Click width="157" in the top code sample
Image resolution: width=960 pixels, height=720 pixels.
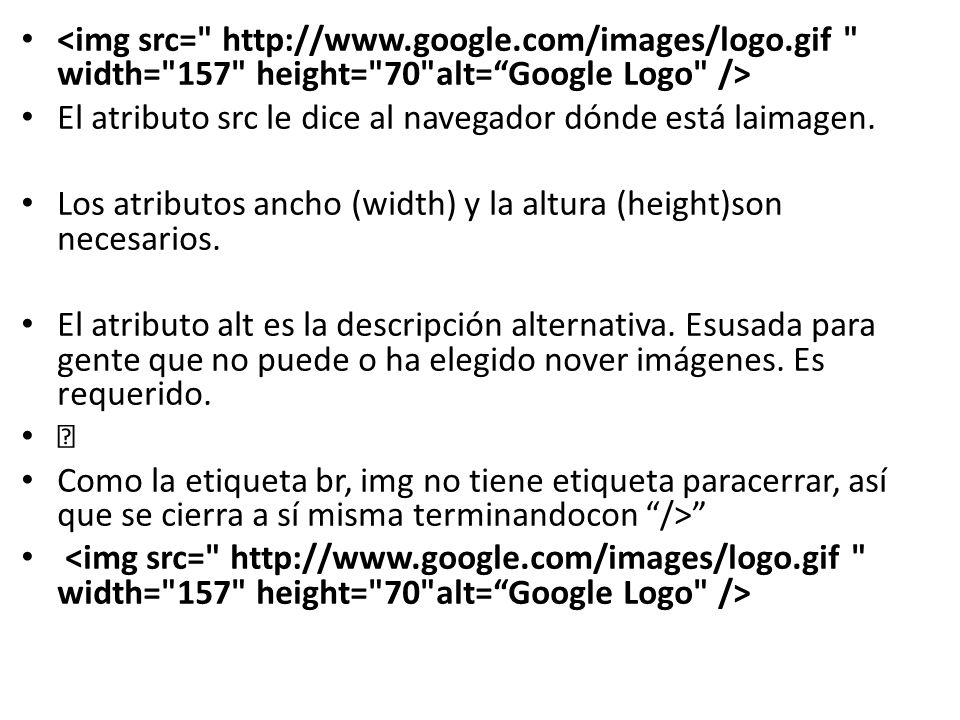[x=151, y=75]
